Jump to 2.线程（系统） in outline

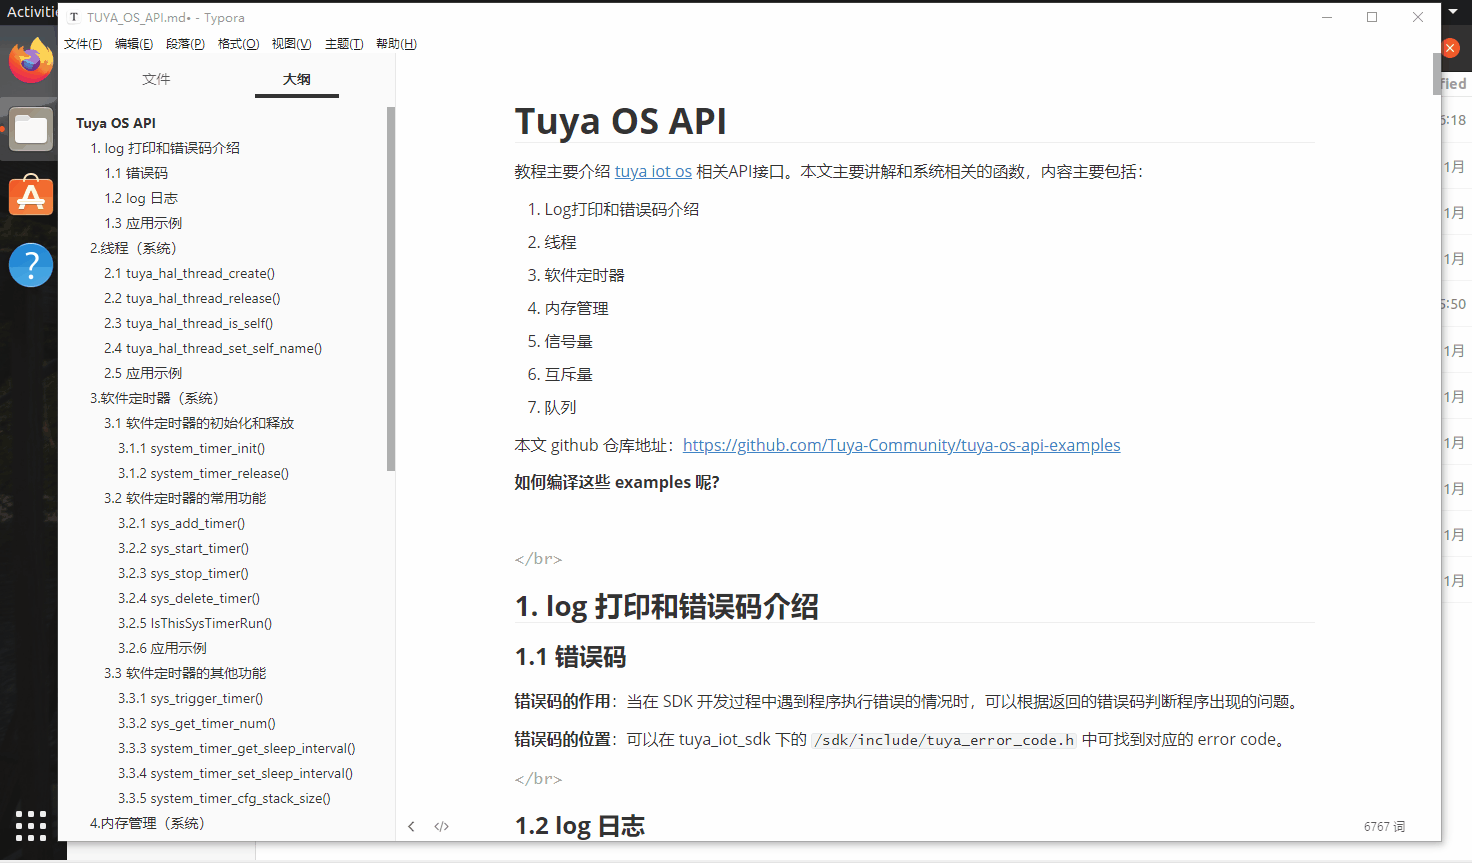[x=133, y=248]
